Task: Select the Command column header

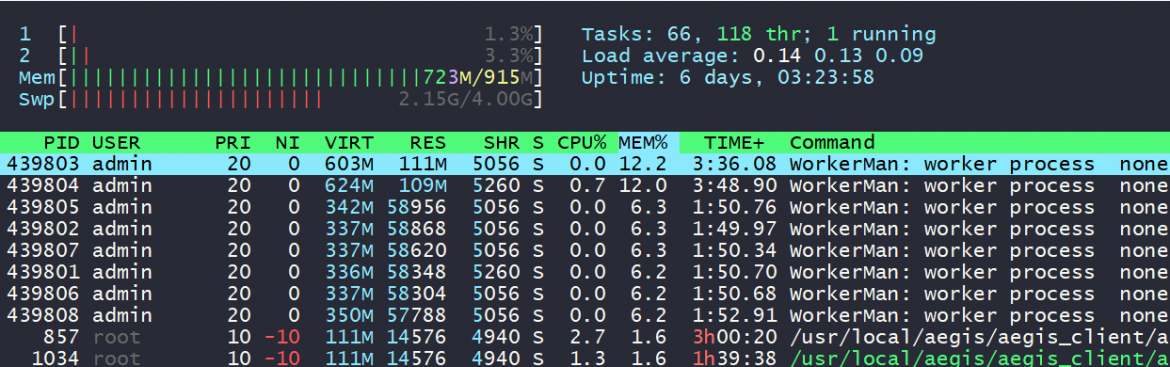Action: click(x=831, y=142)
